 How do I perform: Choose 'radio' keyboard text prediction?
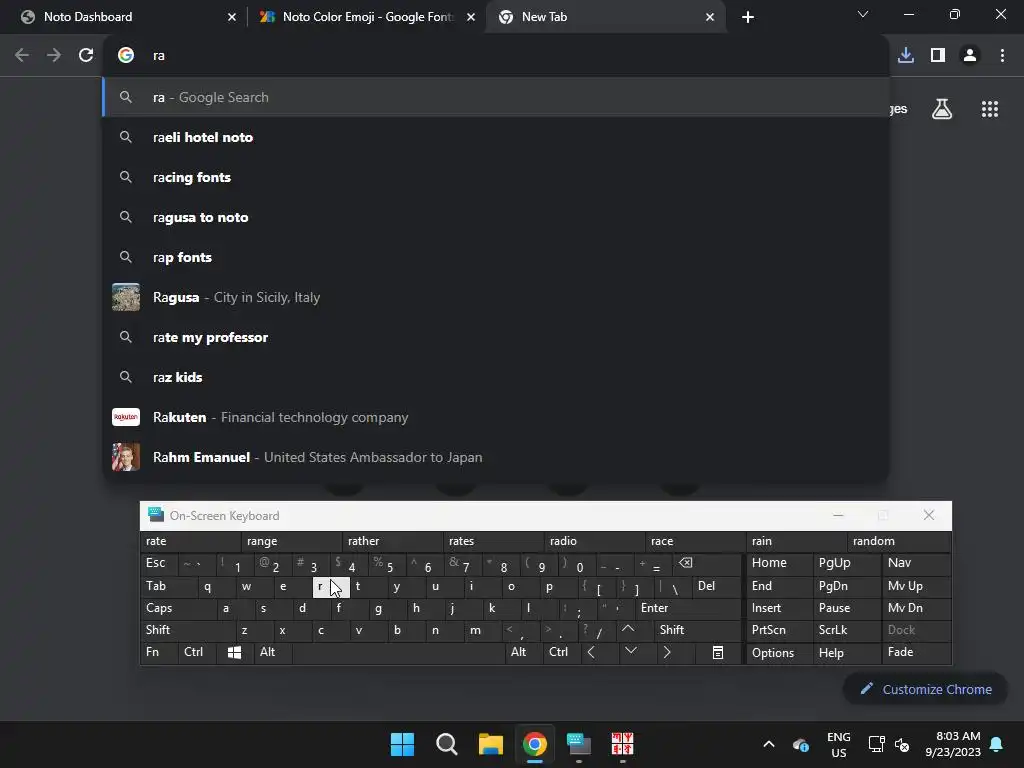pos(595,541)
